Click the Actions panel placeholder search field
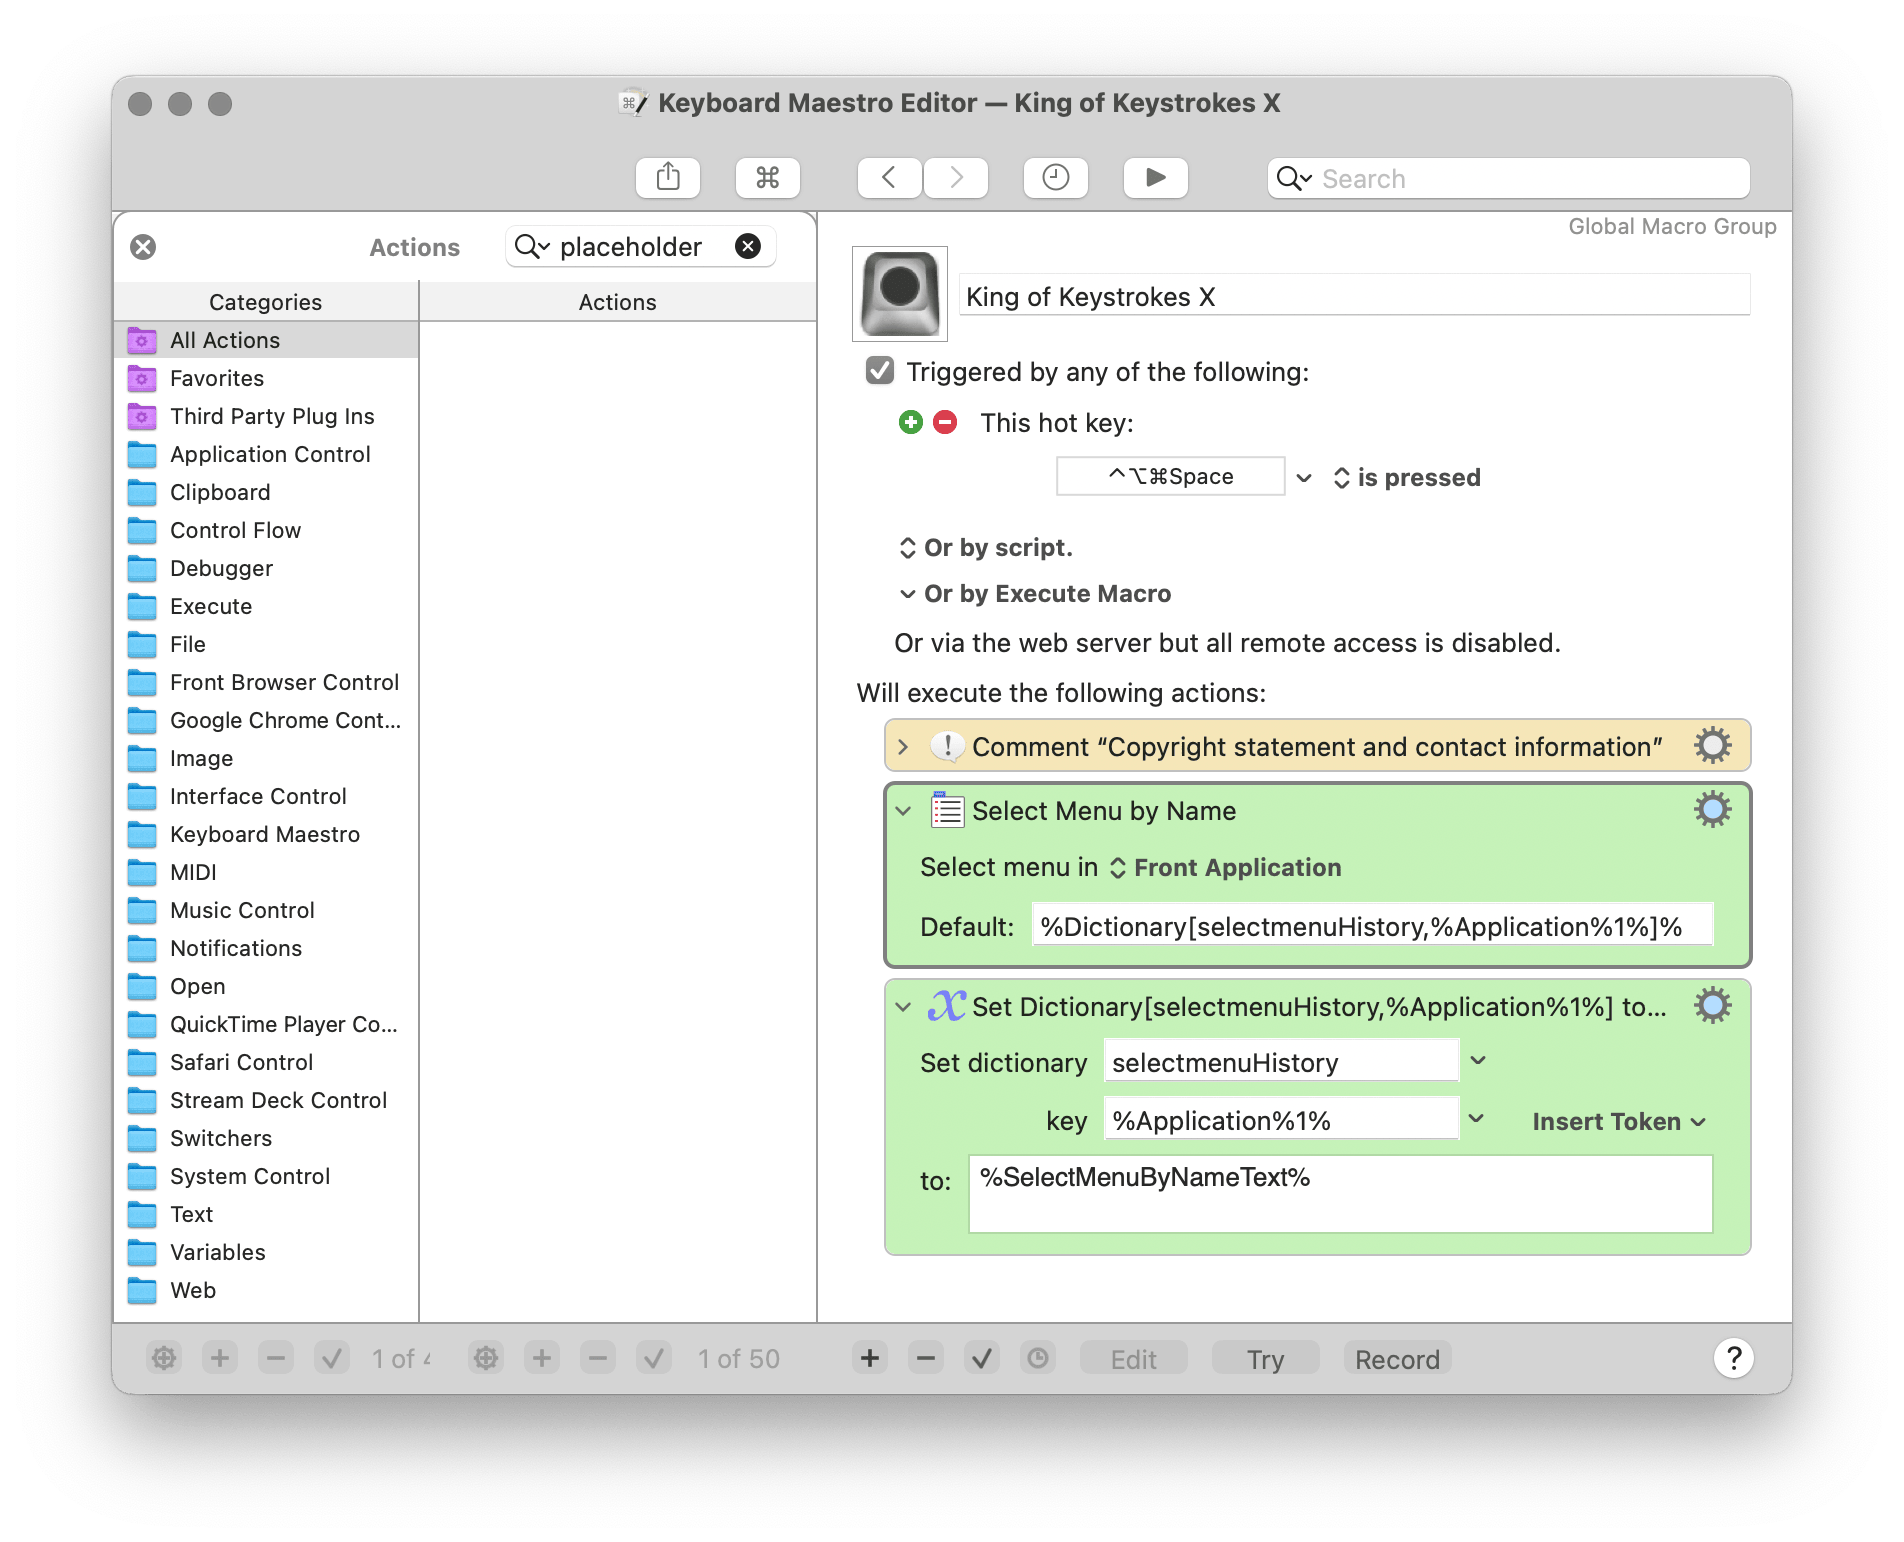 [640, 246]
